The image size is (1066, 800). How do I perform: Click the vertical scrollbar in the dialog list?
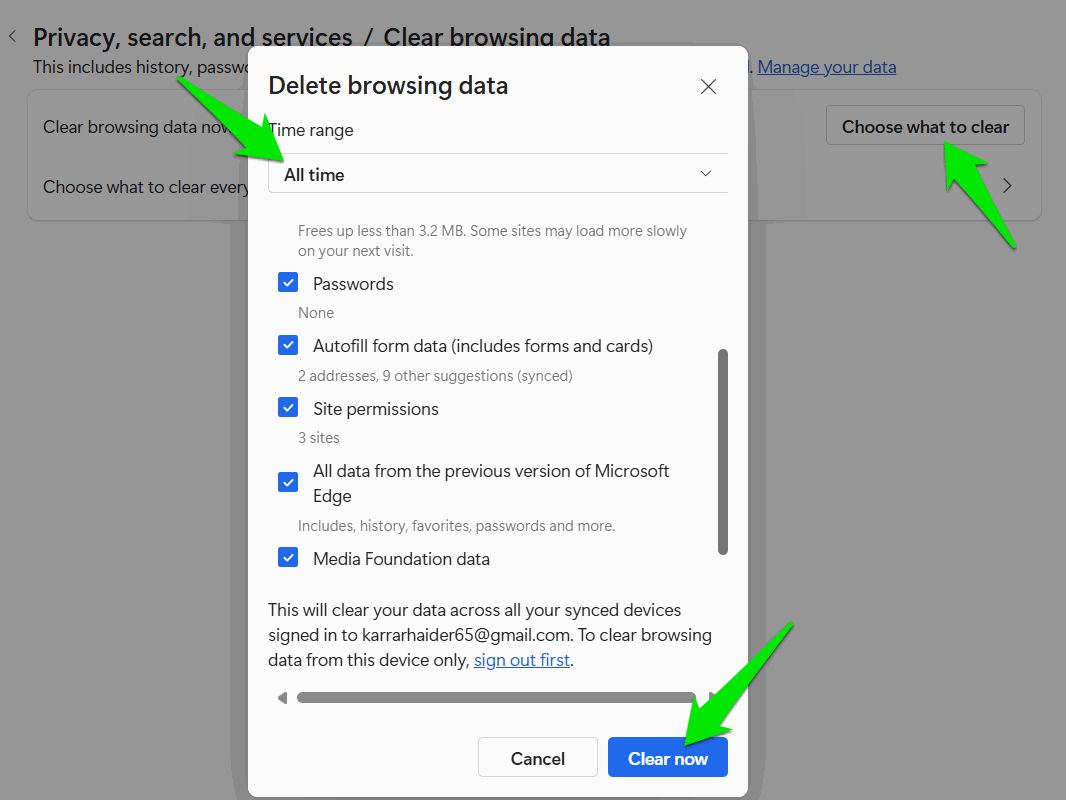coord(722,450)
